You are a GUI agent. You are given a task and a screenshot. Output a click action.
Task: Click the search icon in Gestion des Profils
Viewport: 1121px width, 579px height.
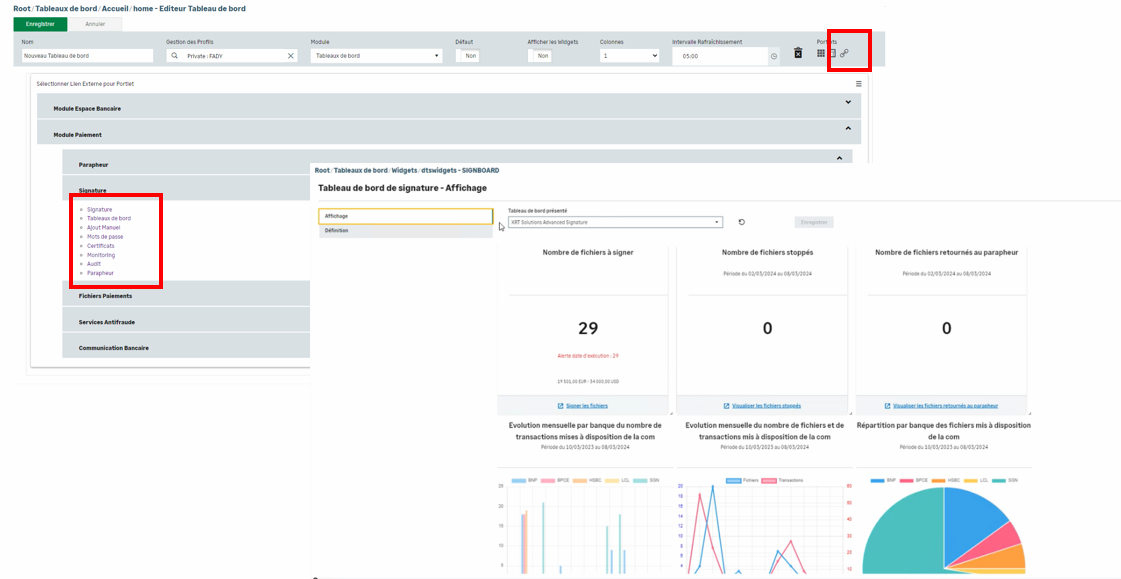coord(175,56)
